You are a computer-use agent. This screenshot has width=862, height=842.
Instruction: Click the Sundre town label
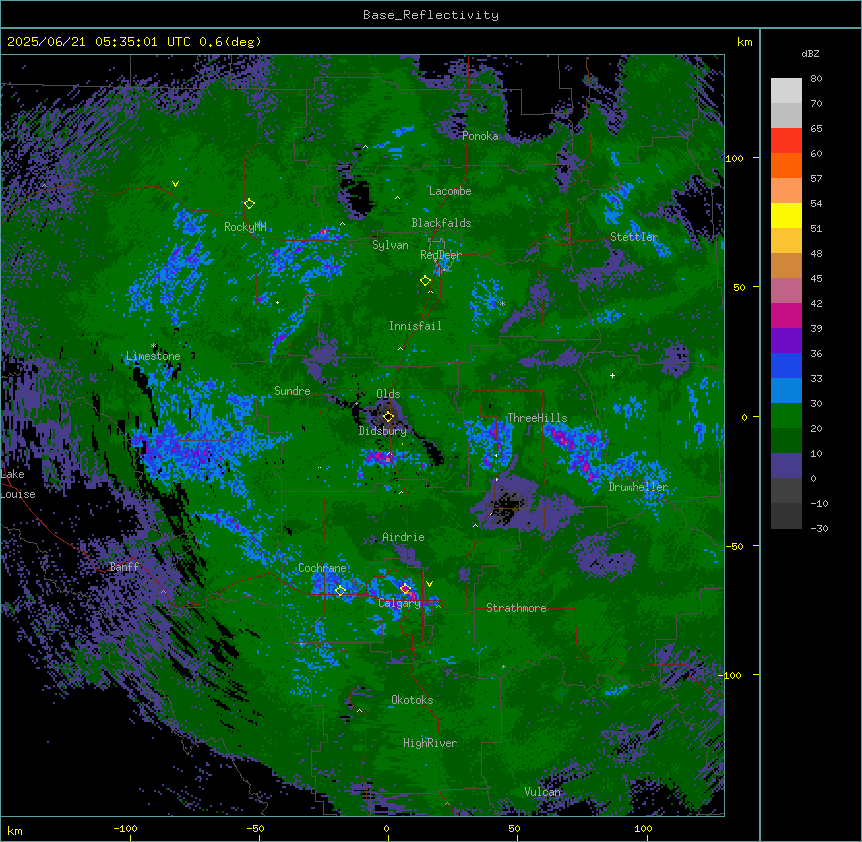pos(292,391)
